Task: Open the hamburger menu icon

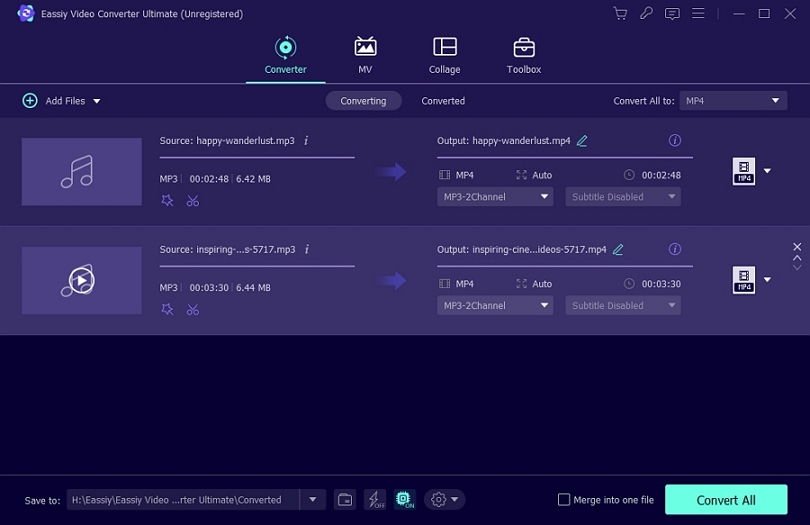Action: point(698,13)
